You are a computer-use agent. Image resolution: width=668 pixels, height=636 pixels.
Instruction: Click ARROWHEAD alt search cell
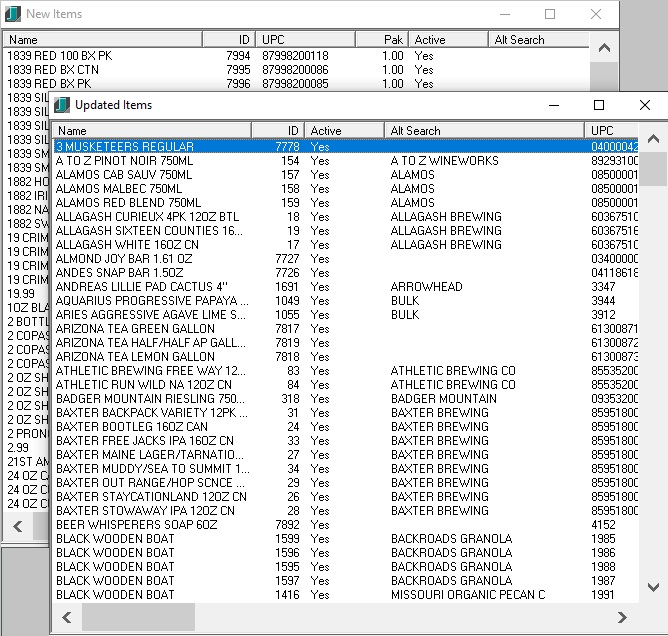point(426,287)
